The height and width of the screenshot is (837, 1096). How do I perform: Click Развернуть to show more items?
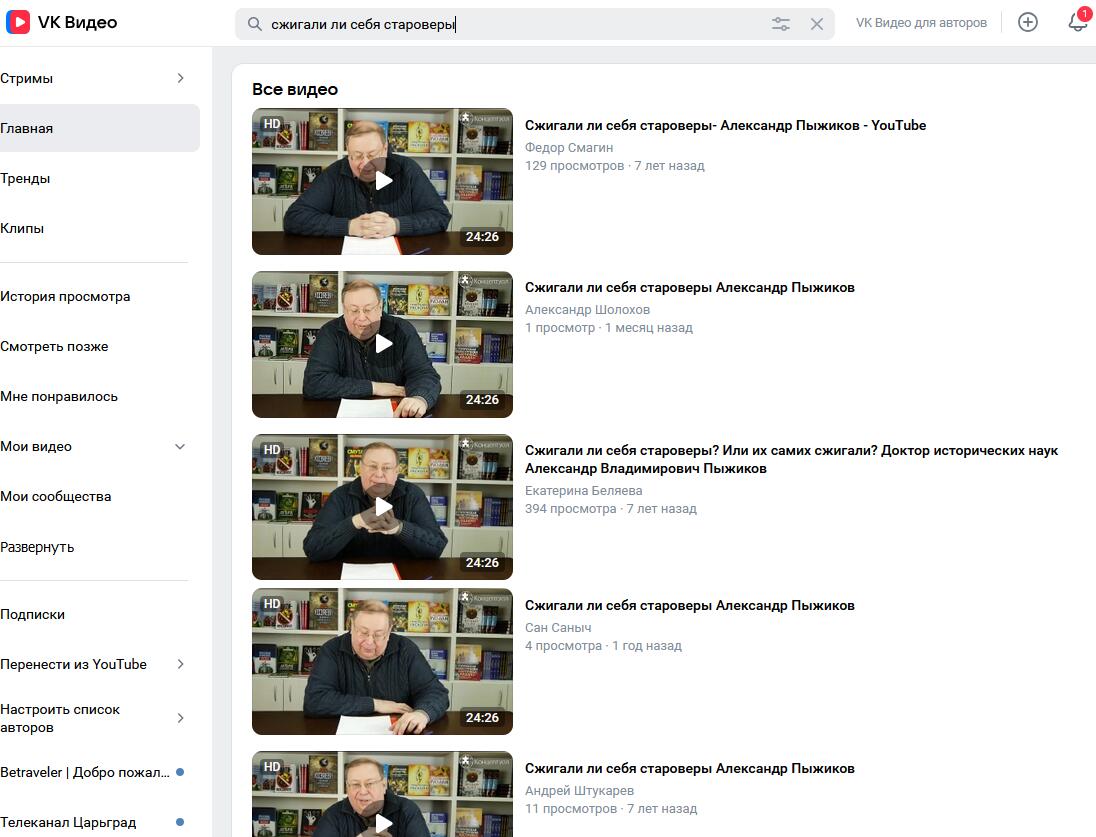click(x=37, y=547)
